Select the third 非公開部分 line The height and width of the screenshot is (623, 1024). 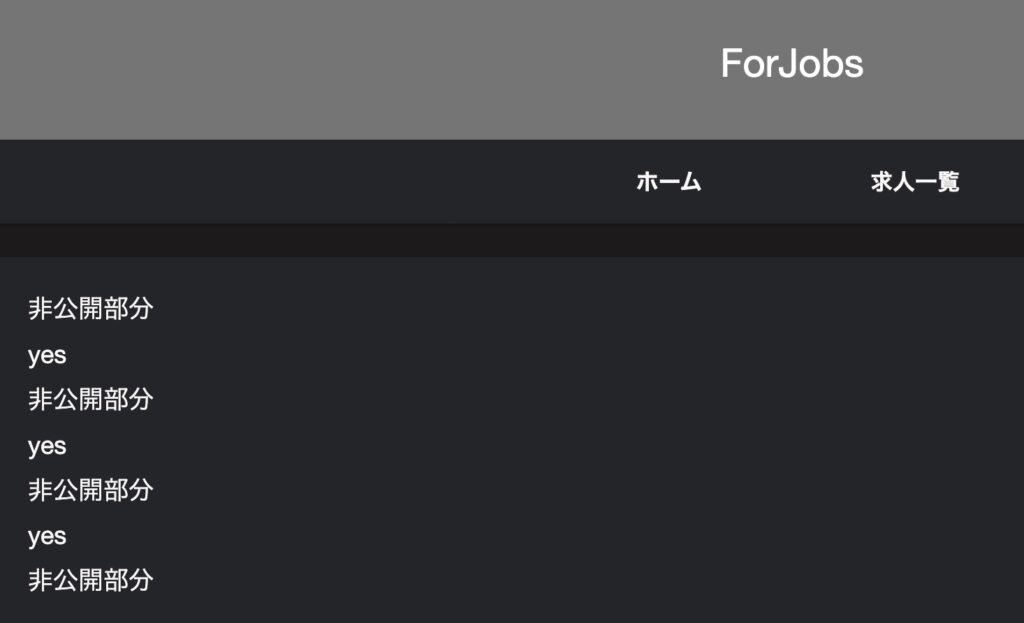[90, 491]
